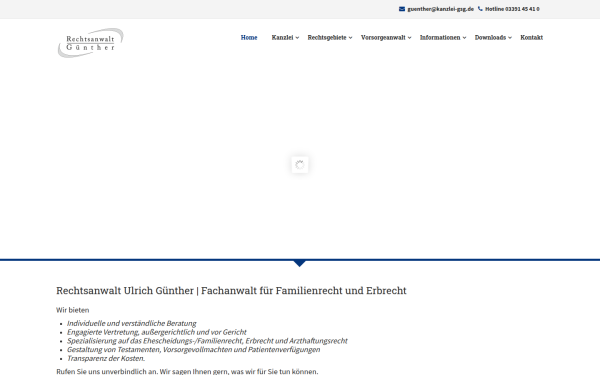Click the "Rufen Sie uns unverbindlich an" sentence
The width and height of the screenshot is (600, 375).
click(187, 371)
